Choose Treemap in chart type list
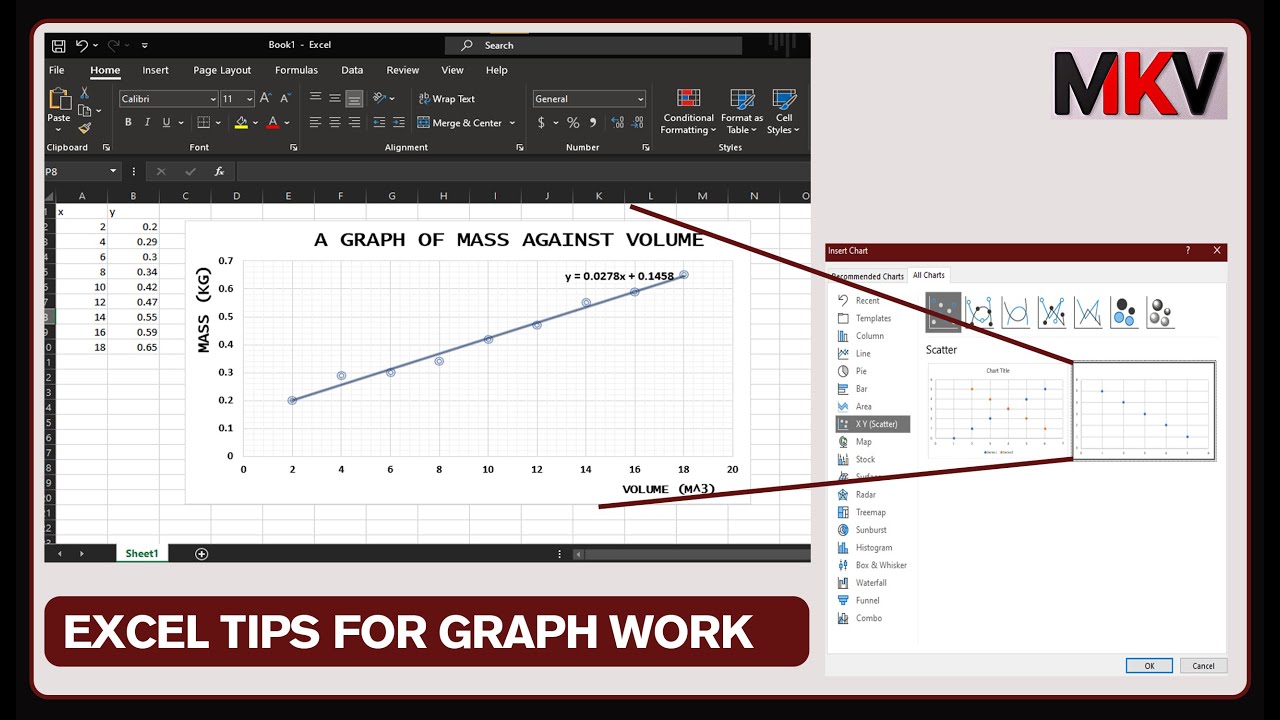 click(x=871, y=512)
